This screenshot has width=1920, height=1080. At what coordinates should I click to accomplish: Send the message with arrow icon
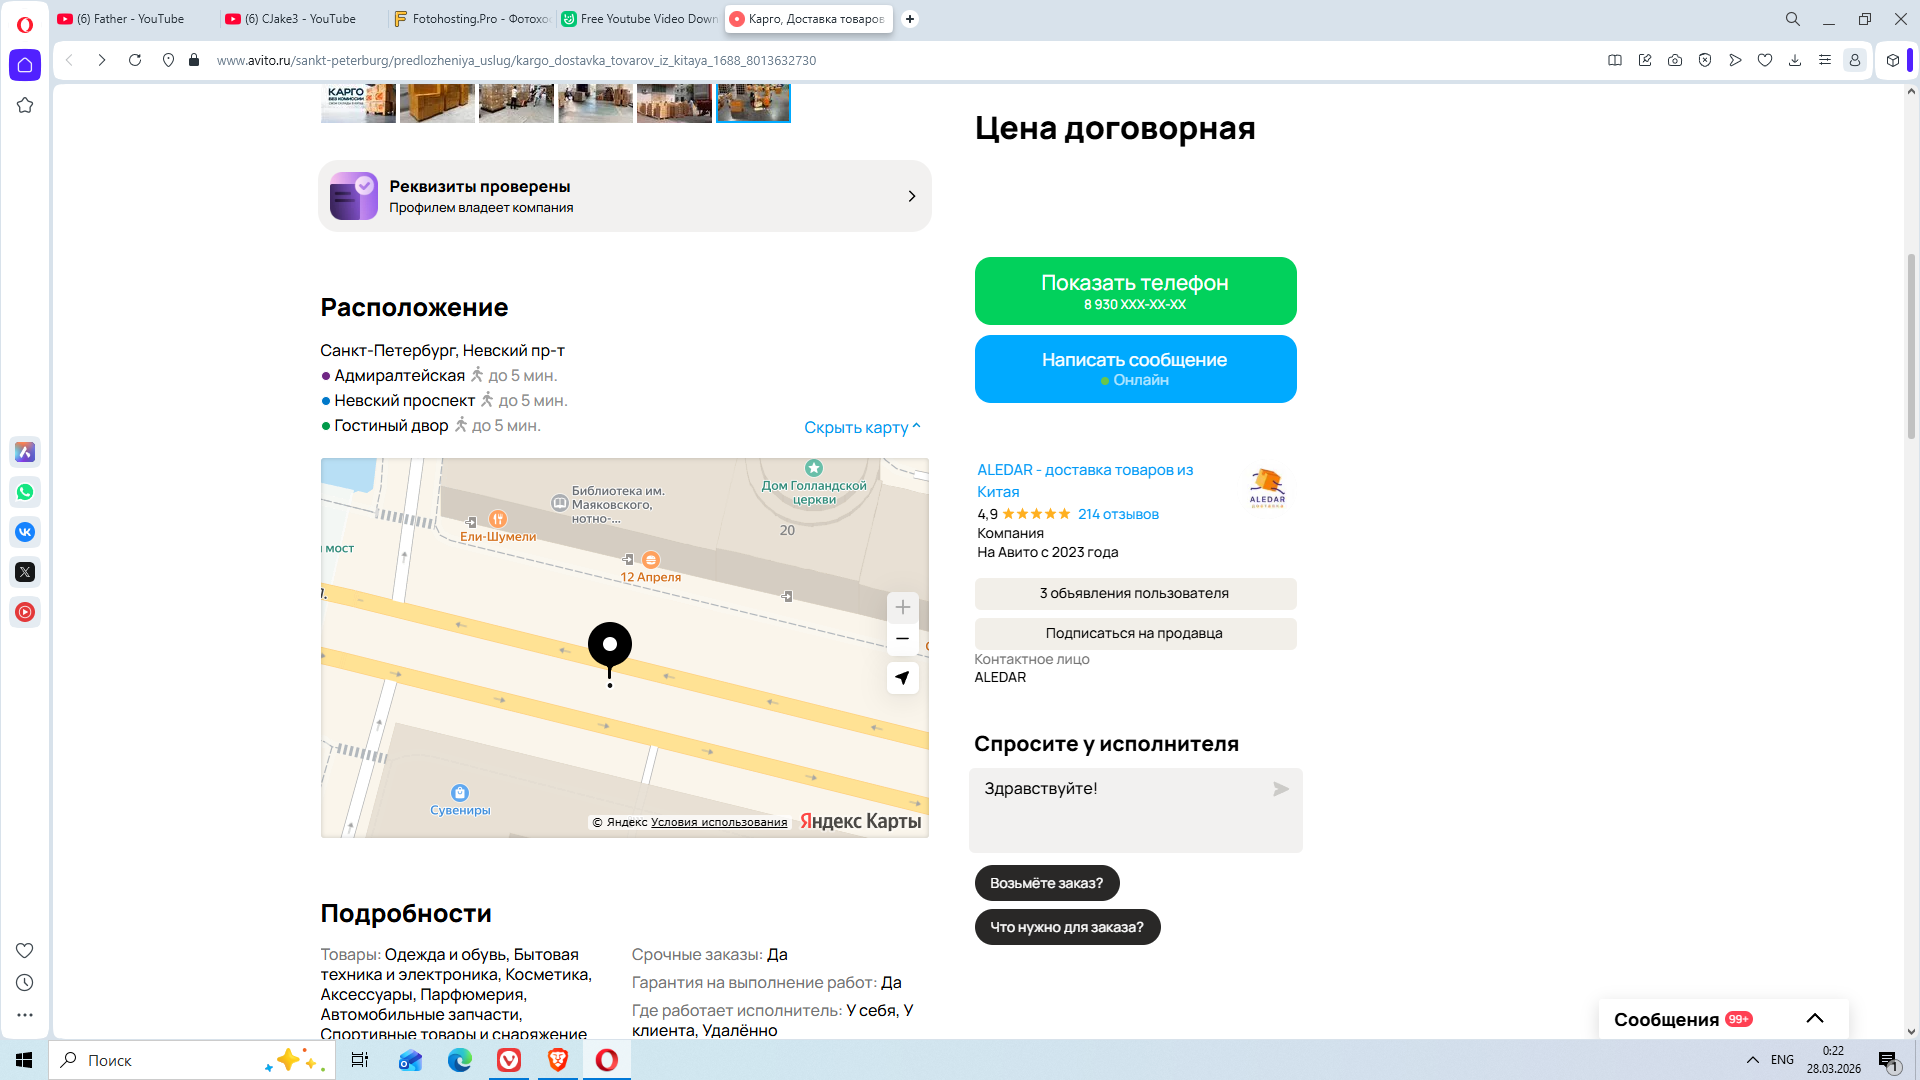1280,789
